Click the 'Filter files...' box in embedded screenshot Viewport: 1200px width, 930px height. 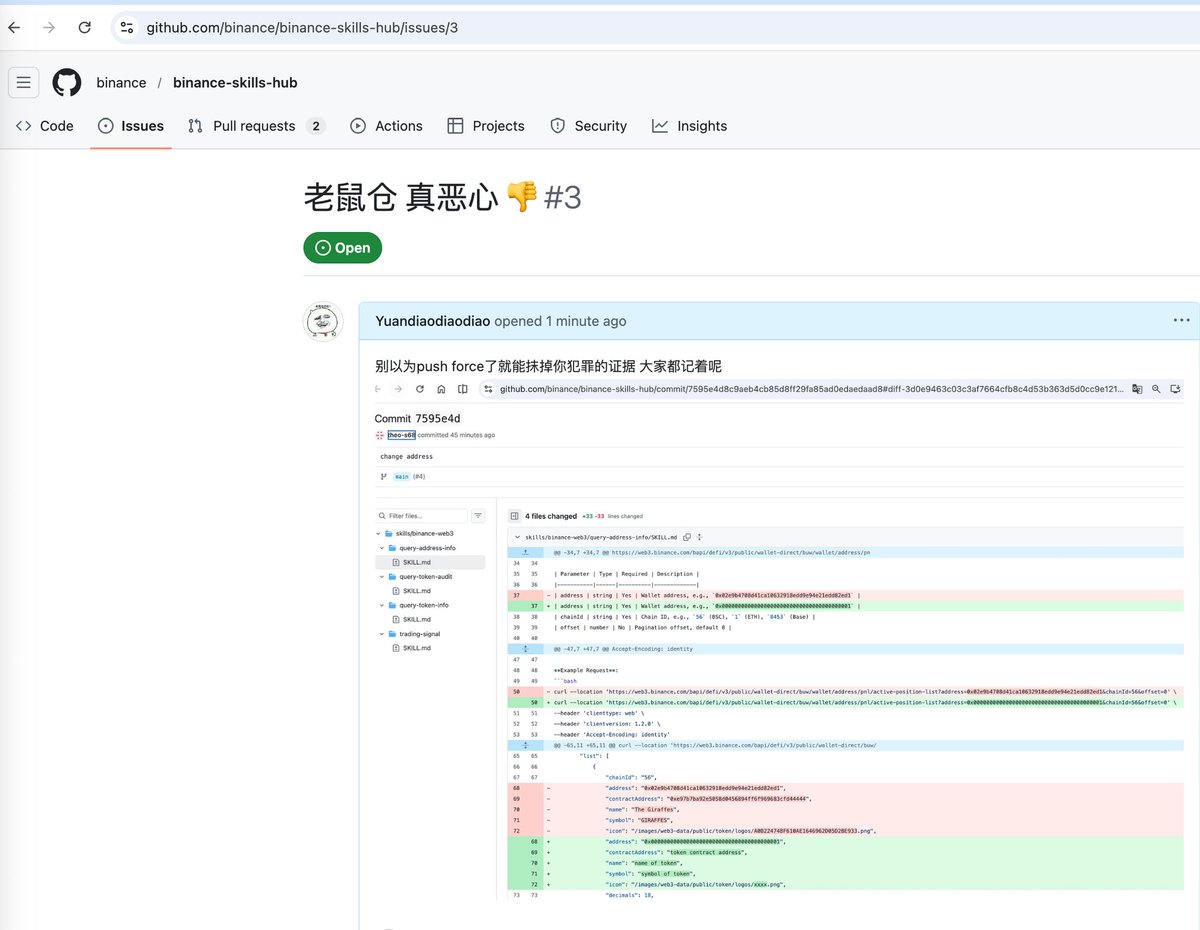(422, 516)
